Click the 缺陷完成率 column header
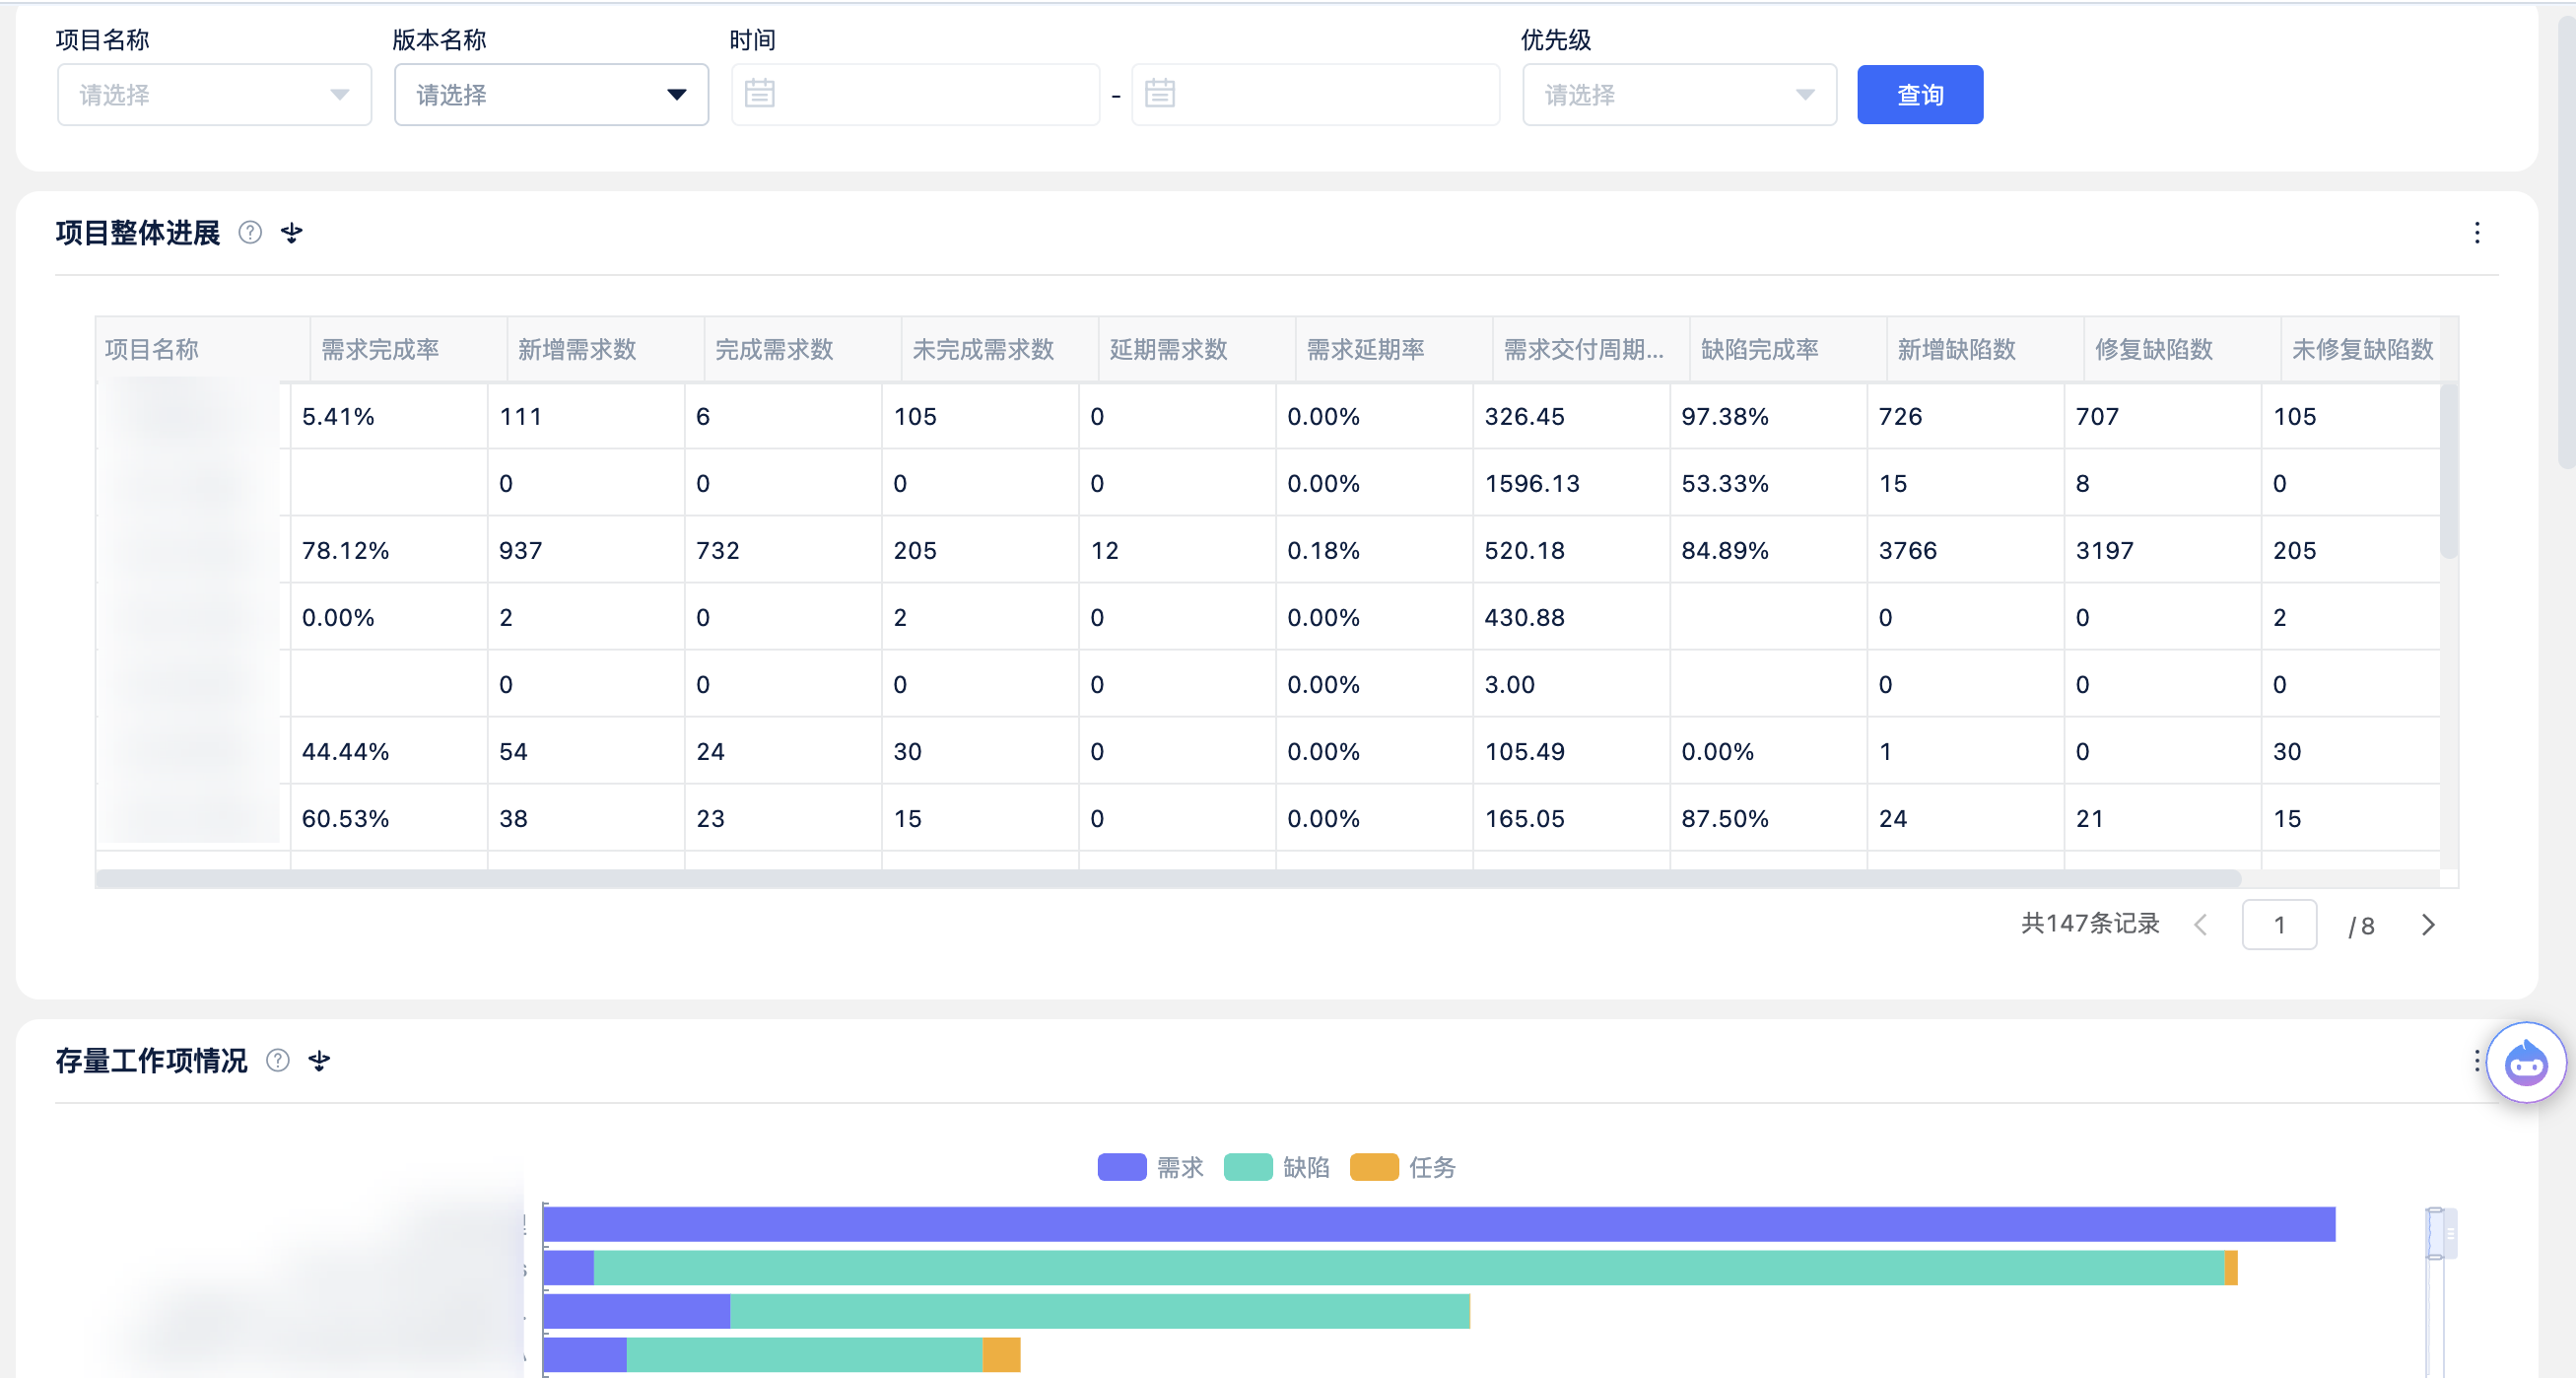This screenshot has width=2576, height=1378. pos(1759,349)
